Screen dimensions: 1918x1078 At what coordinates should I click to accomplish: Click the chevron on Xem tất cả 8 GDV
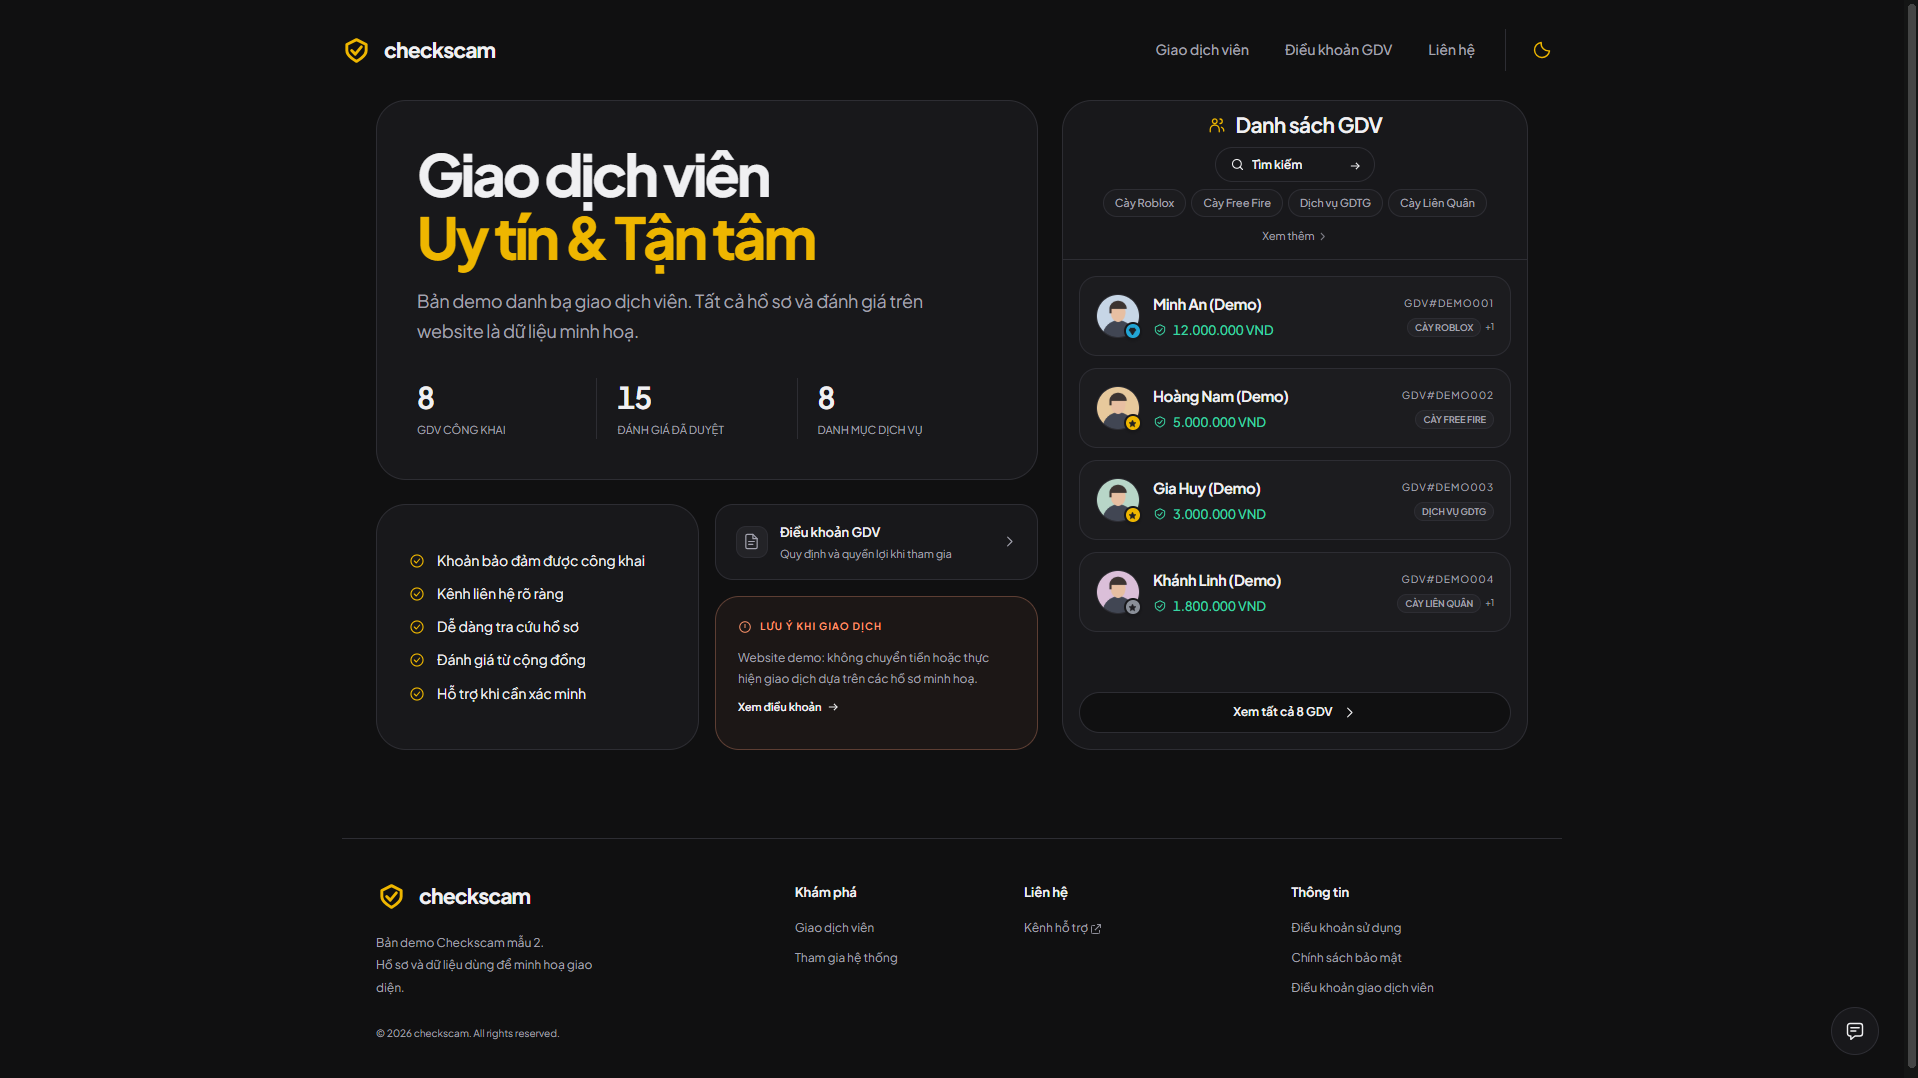(1350, 713)
